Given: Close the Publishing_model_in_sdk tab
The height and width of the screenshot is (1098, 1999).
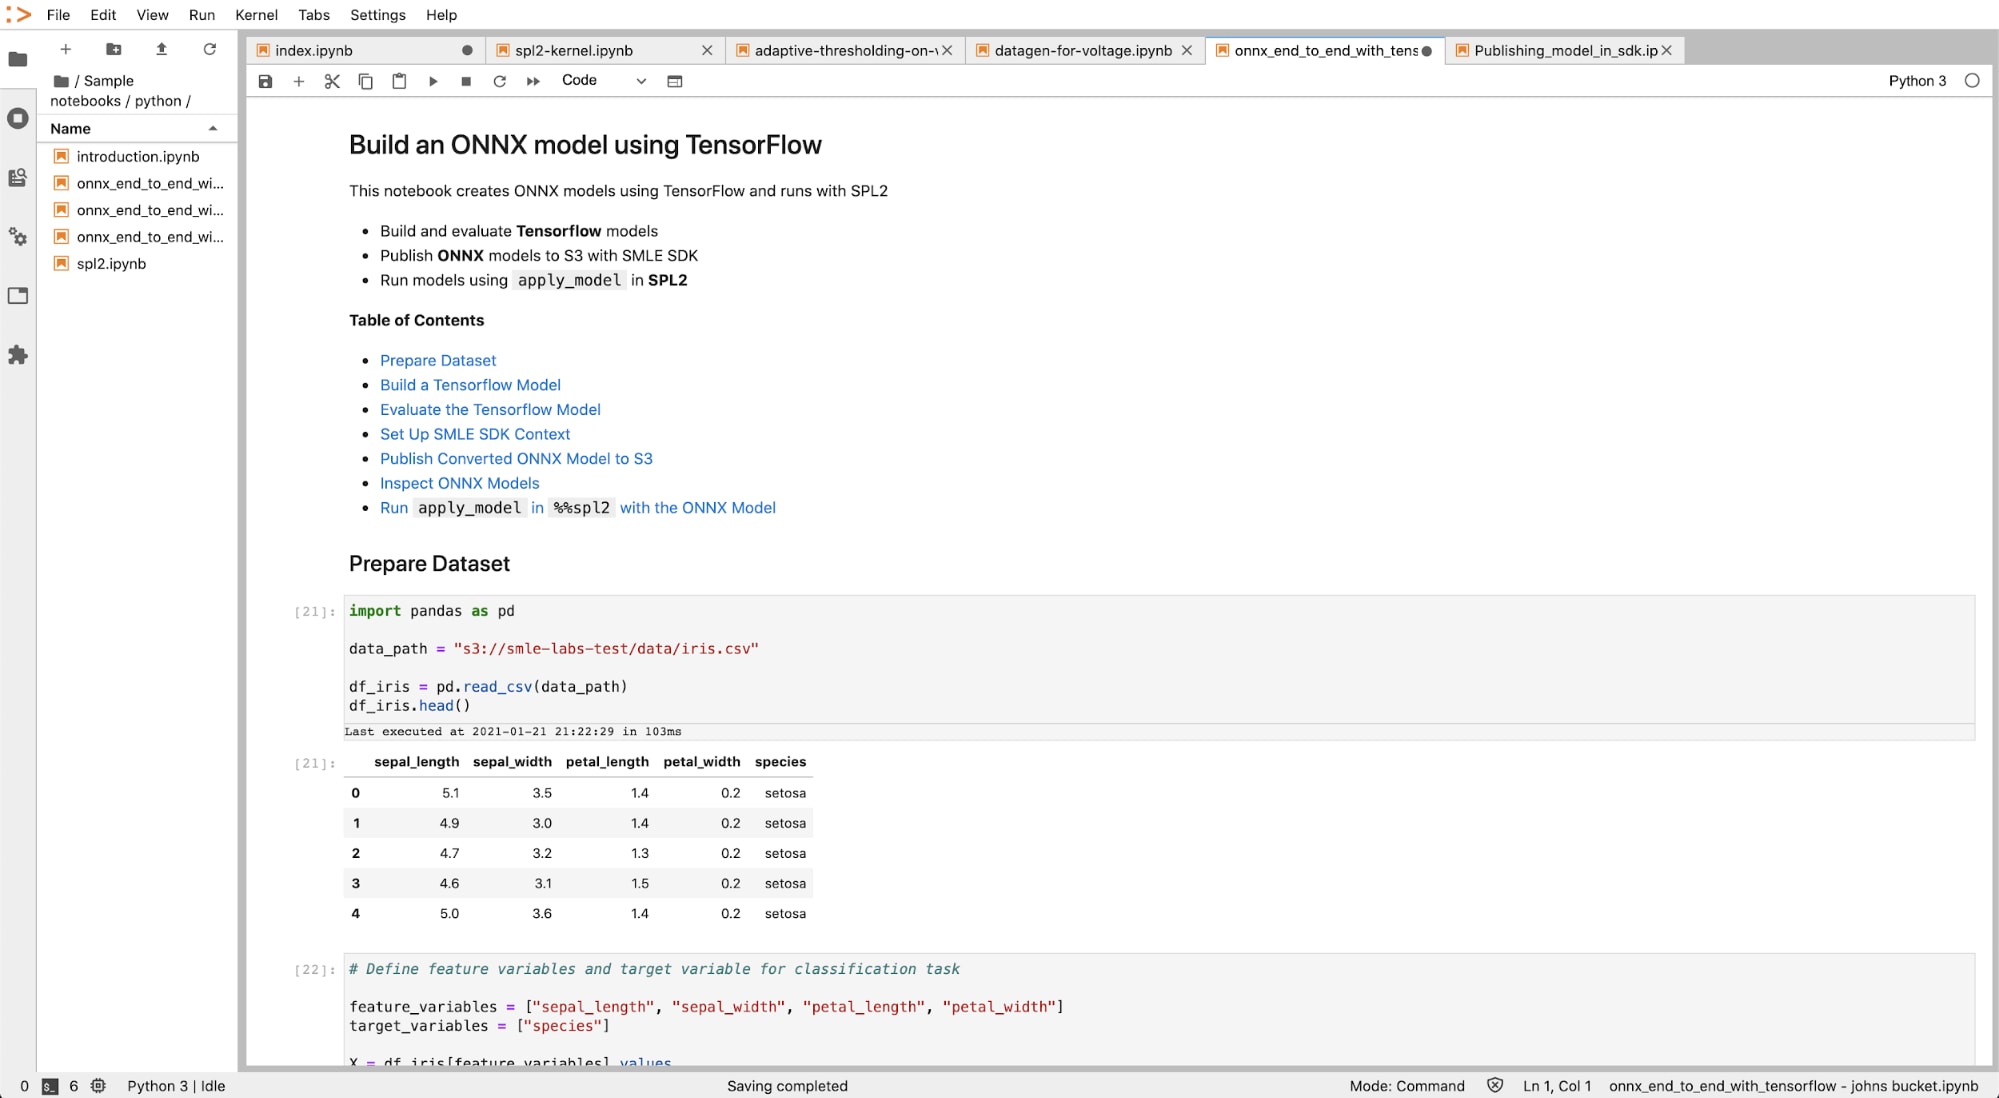Looking at the screenshot, I should tap(1667, 51).
